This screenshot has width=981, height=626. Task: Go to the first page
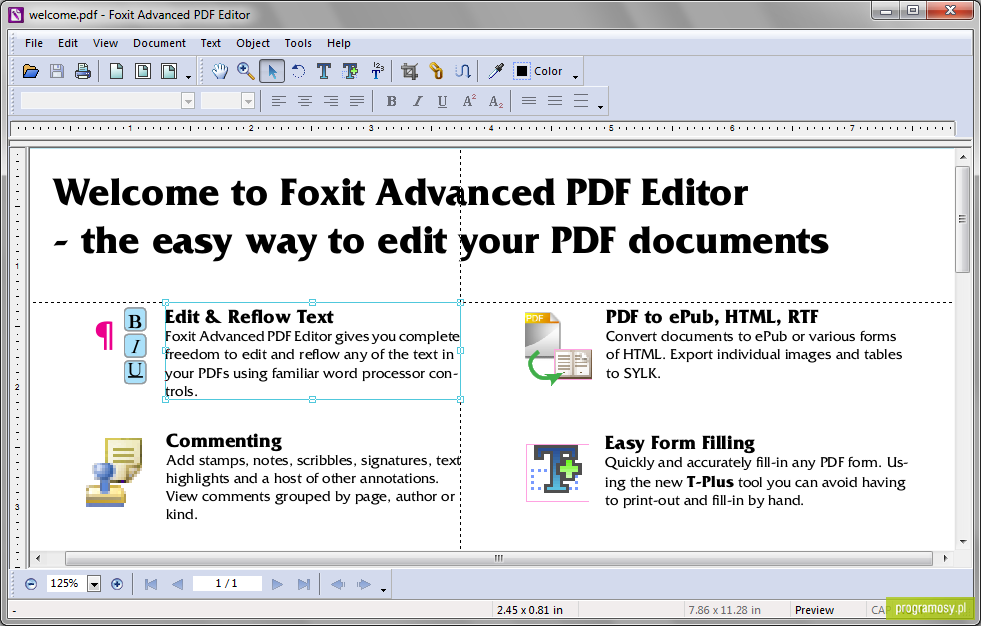[151, 584]
